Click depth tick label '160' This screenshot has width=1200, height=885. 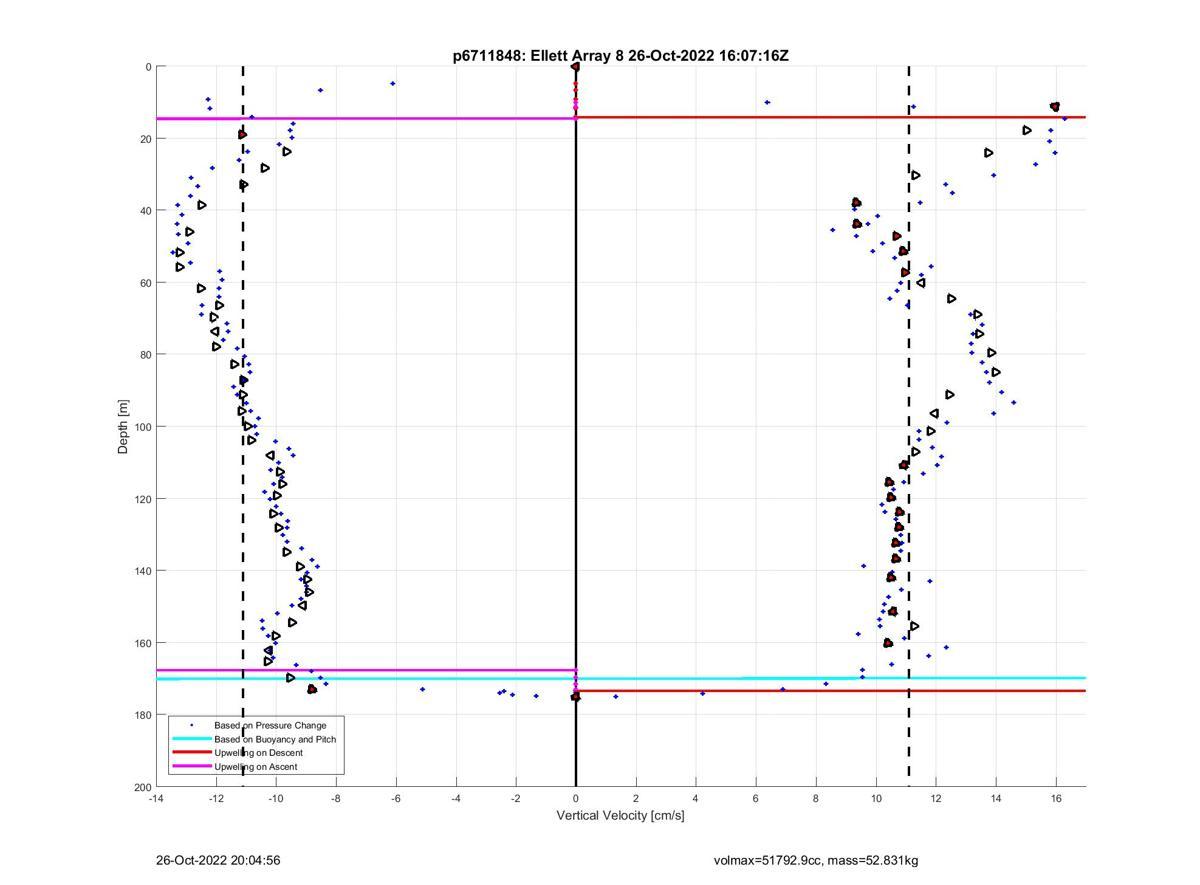pyautogui.click(x=142, y=643)
